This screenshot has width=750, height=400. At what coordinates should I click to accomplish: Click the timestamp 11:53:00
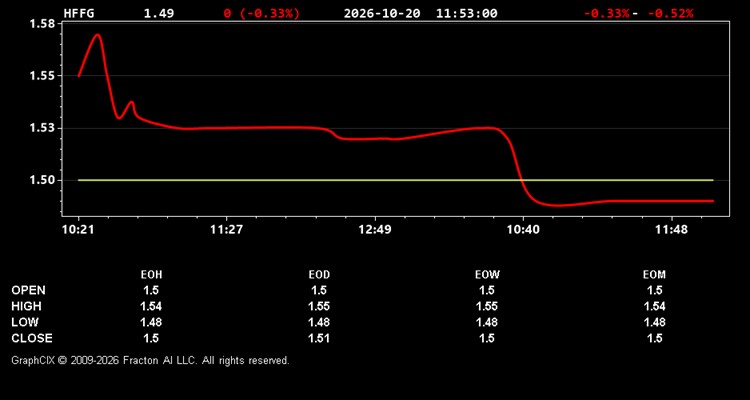(x=466, y=13)
